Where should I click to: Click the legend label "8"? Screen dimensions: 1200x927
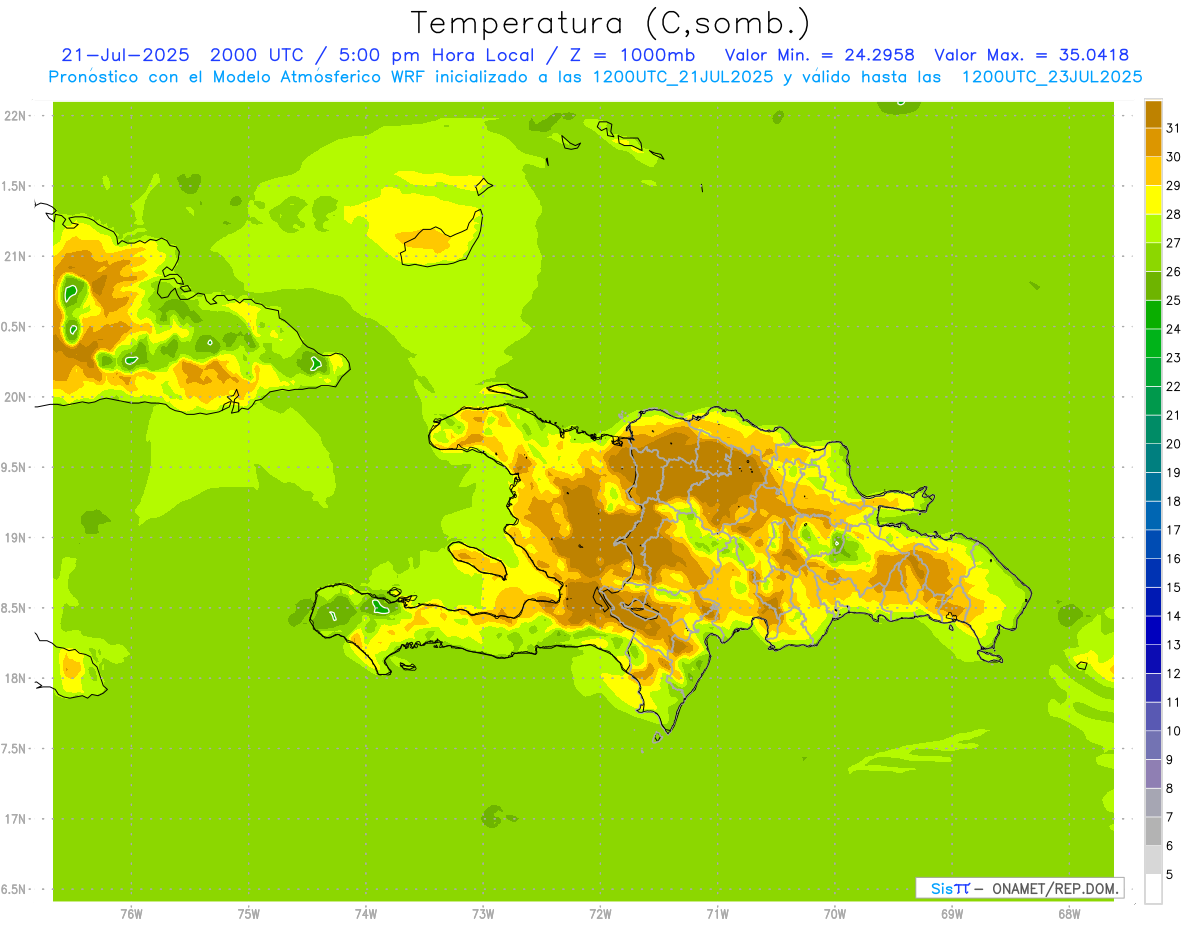click(1169, 788)
